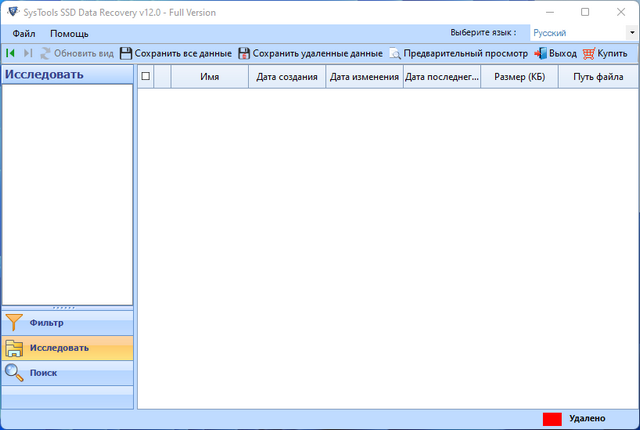Open Предварительный просмотр preview
The image size is (640, 430).
395,53
